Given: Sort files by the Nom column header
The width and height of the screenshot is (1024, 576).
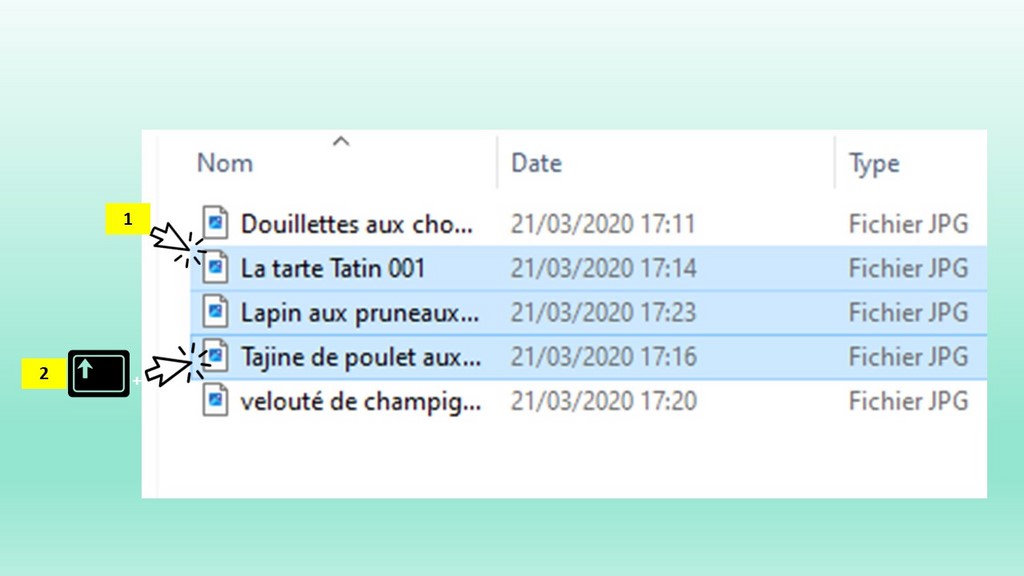Looking at the screenshot, I should tap(225, 163).
